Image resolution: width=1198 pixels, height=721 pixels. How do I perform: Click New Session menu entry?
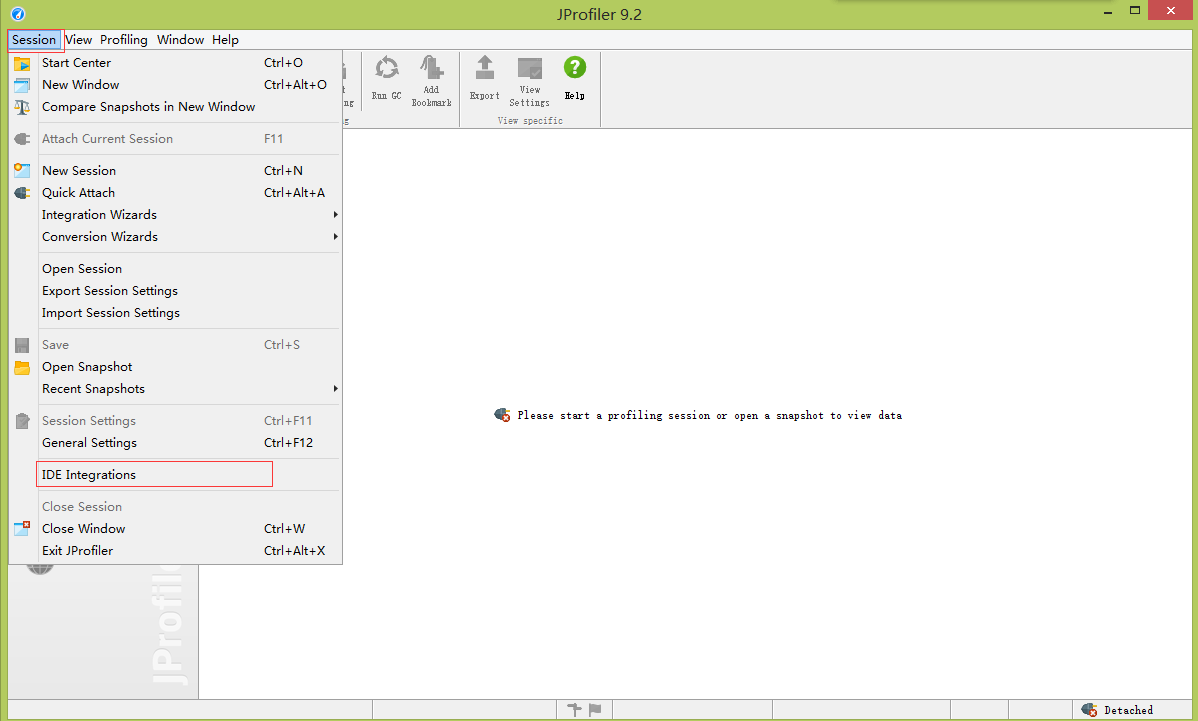click(x=175, y=170)
